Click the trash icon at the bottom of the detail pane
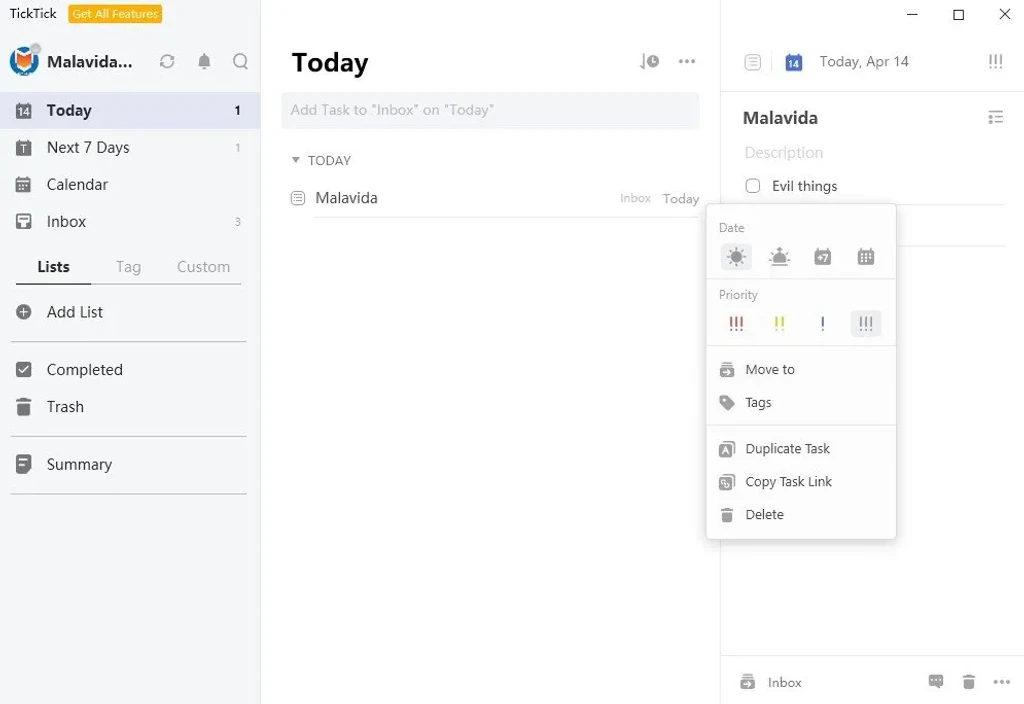 click(968, 682)
